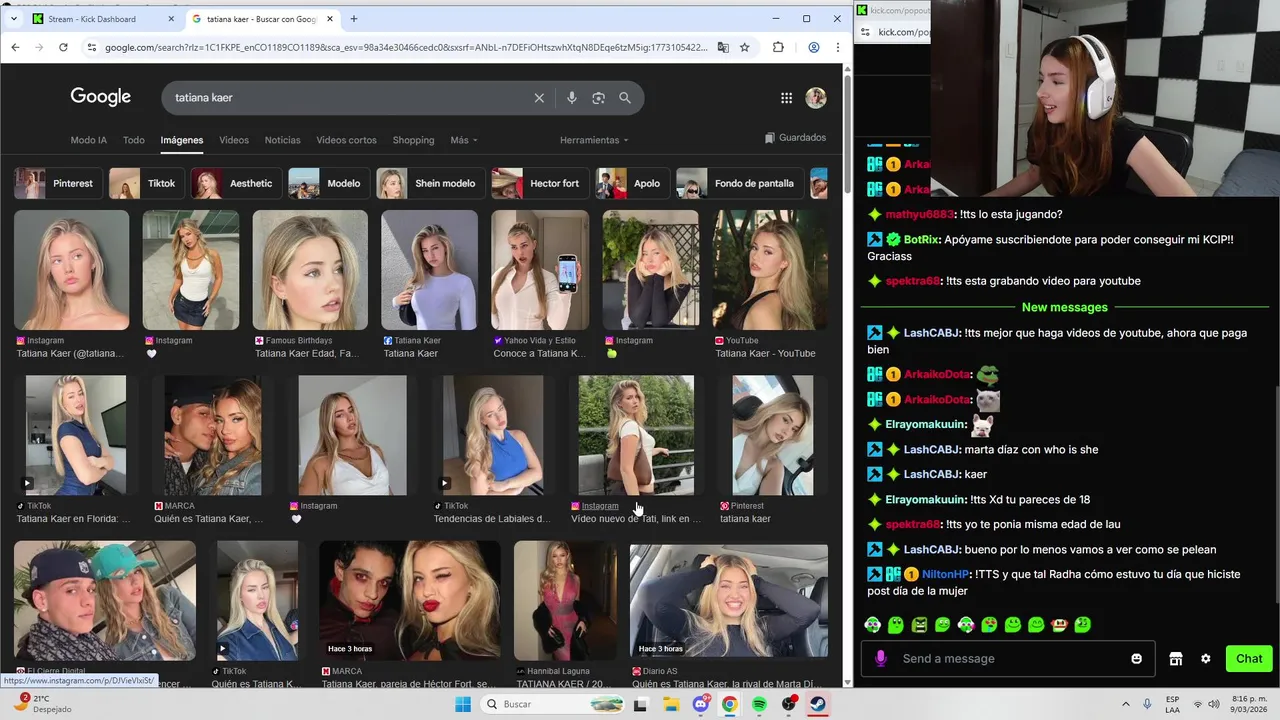Click the purple voice microphone in chat box
The width and height of the screenshot is (1280, 720).
tap(880, 658)
